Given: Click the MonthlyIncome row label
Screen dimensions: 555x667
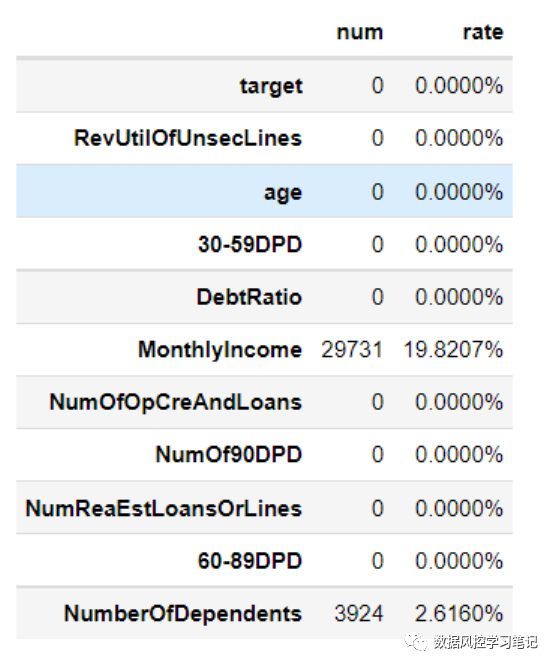Looking at the screenshot, I should (220, 350).
